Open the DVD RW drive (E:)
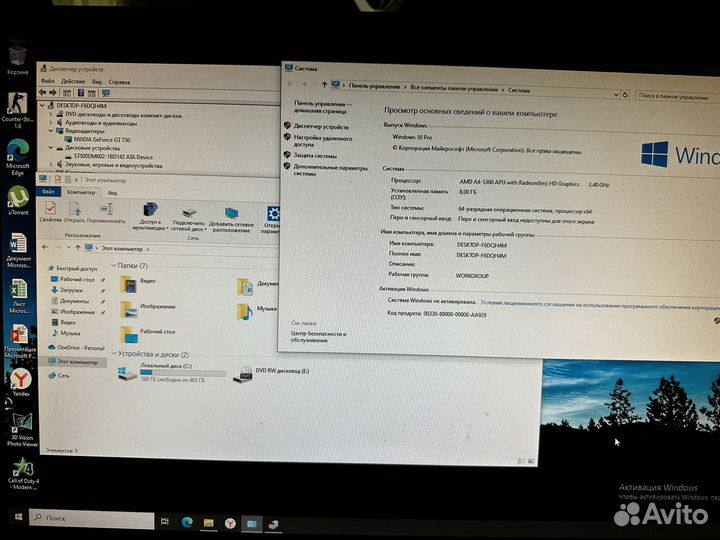 pos(271,374)
